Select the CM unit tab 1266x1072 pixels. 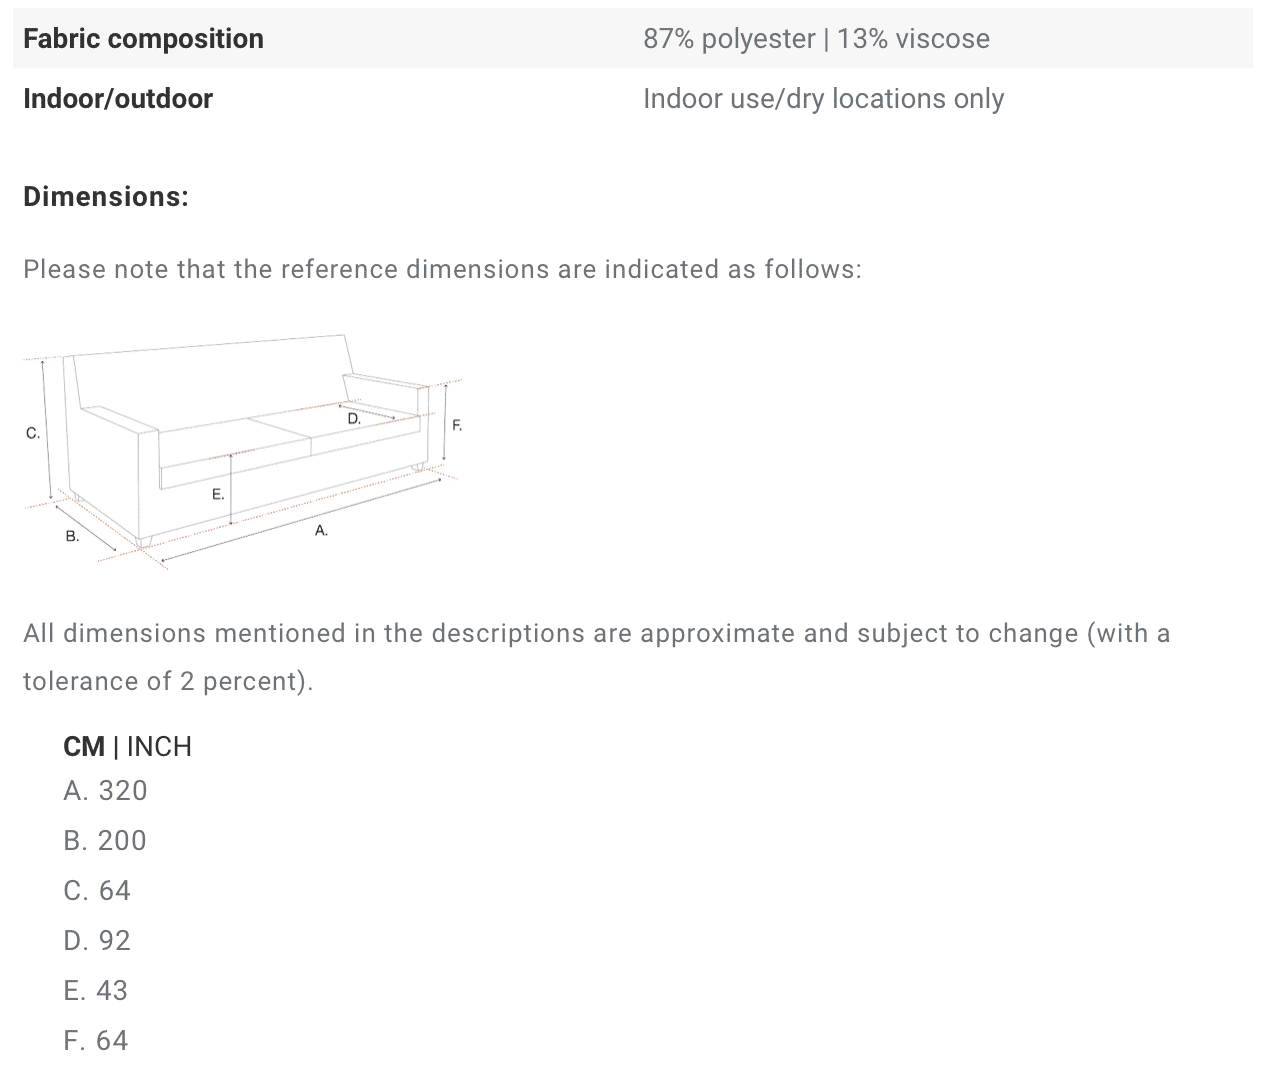pos(84,747)
